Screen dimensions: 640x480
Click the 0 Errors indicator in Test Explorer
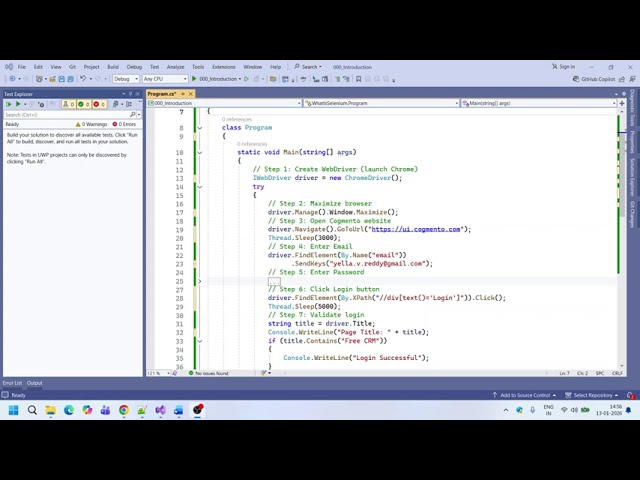[124, 124]
